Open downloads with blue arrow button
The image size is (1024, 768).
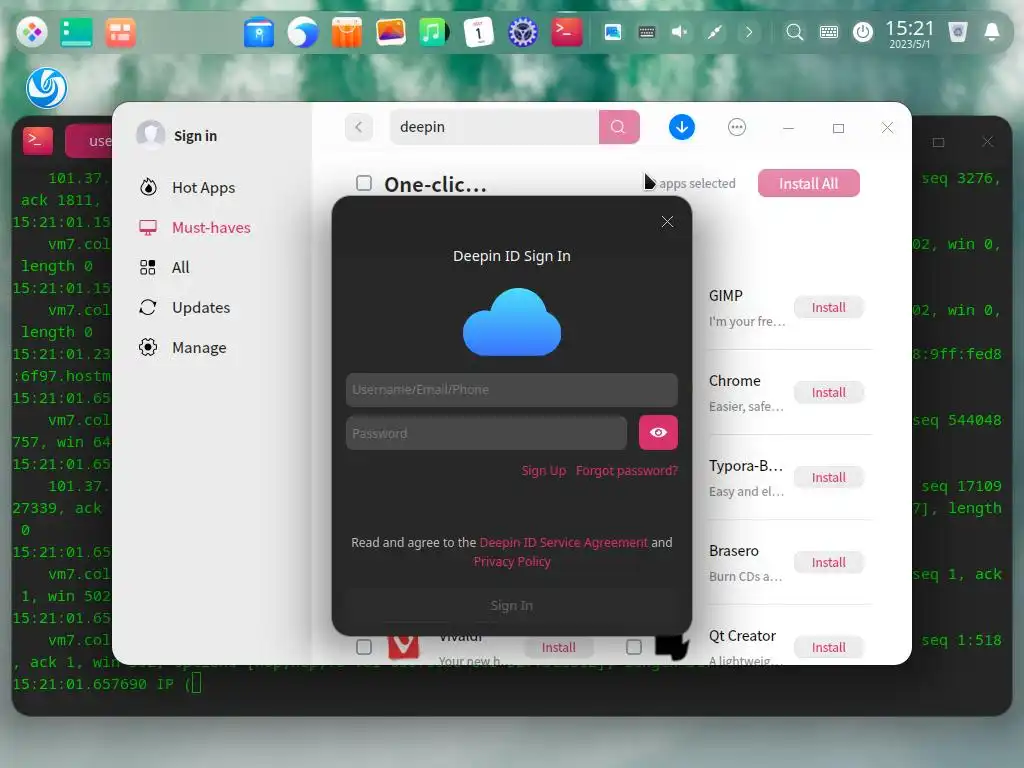pos(681,127)
